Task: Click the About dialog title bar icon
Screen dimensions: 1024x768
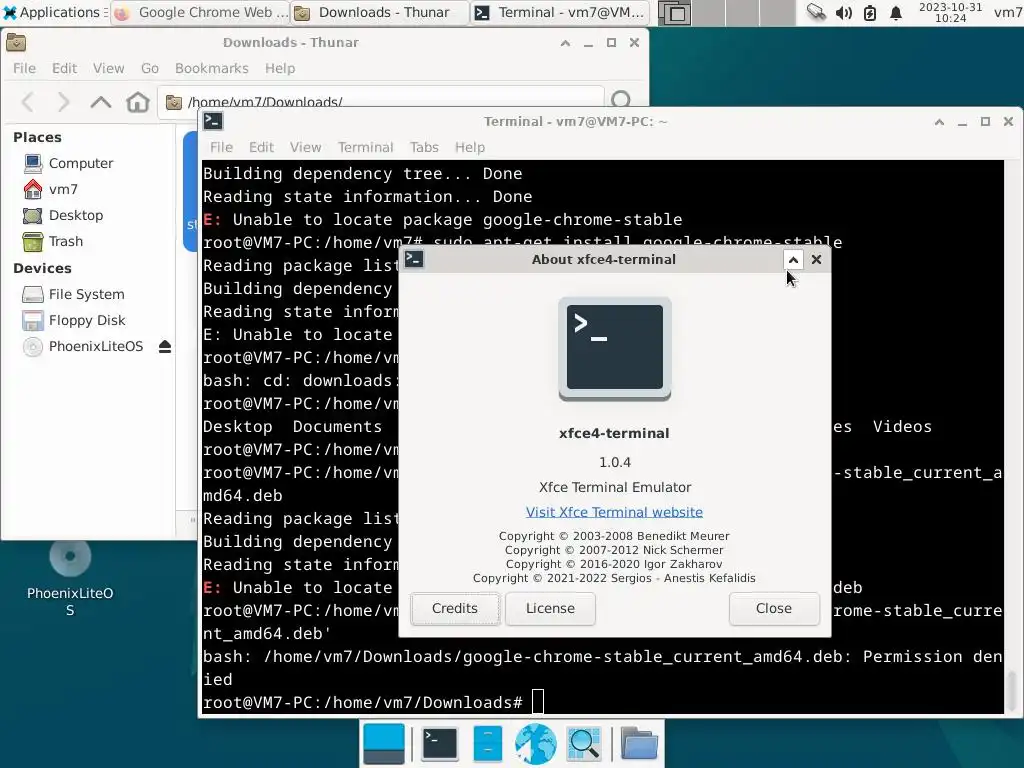Action: coord(414,259)
